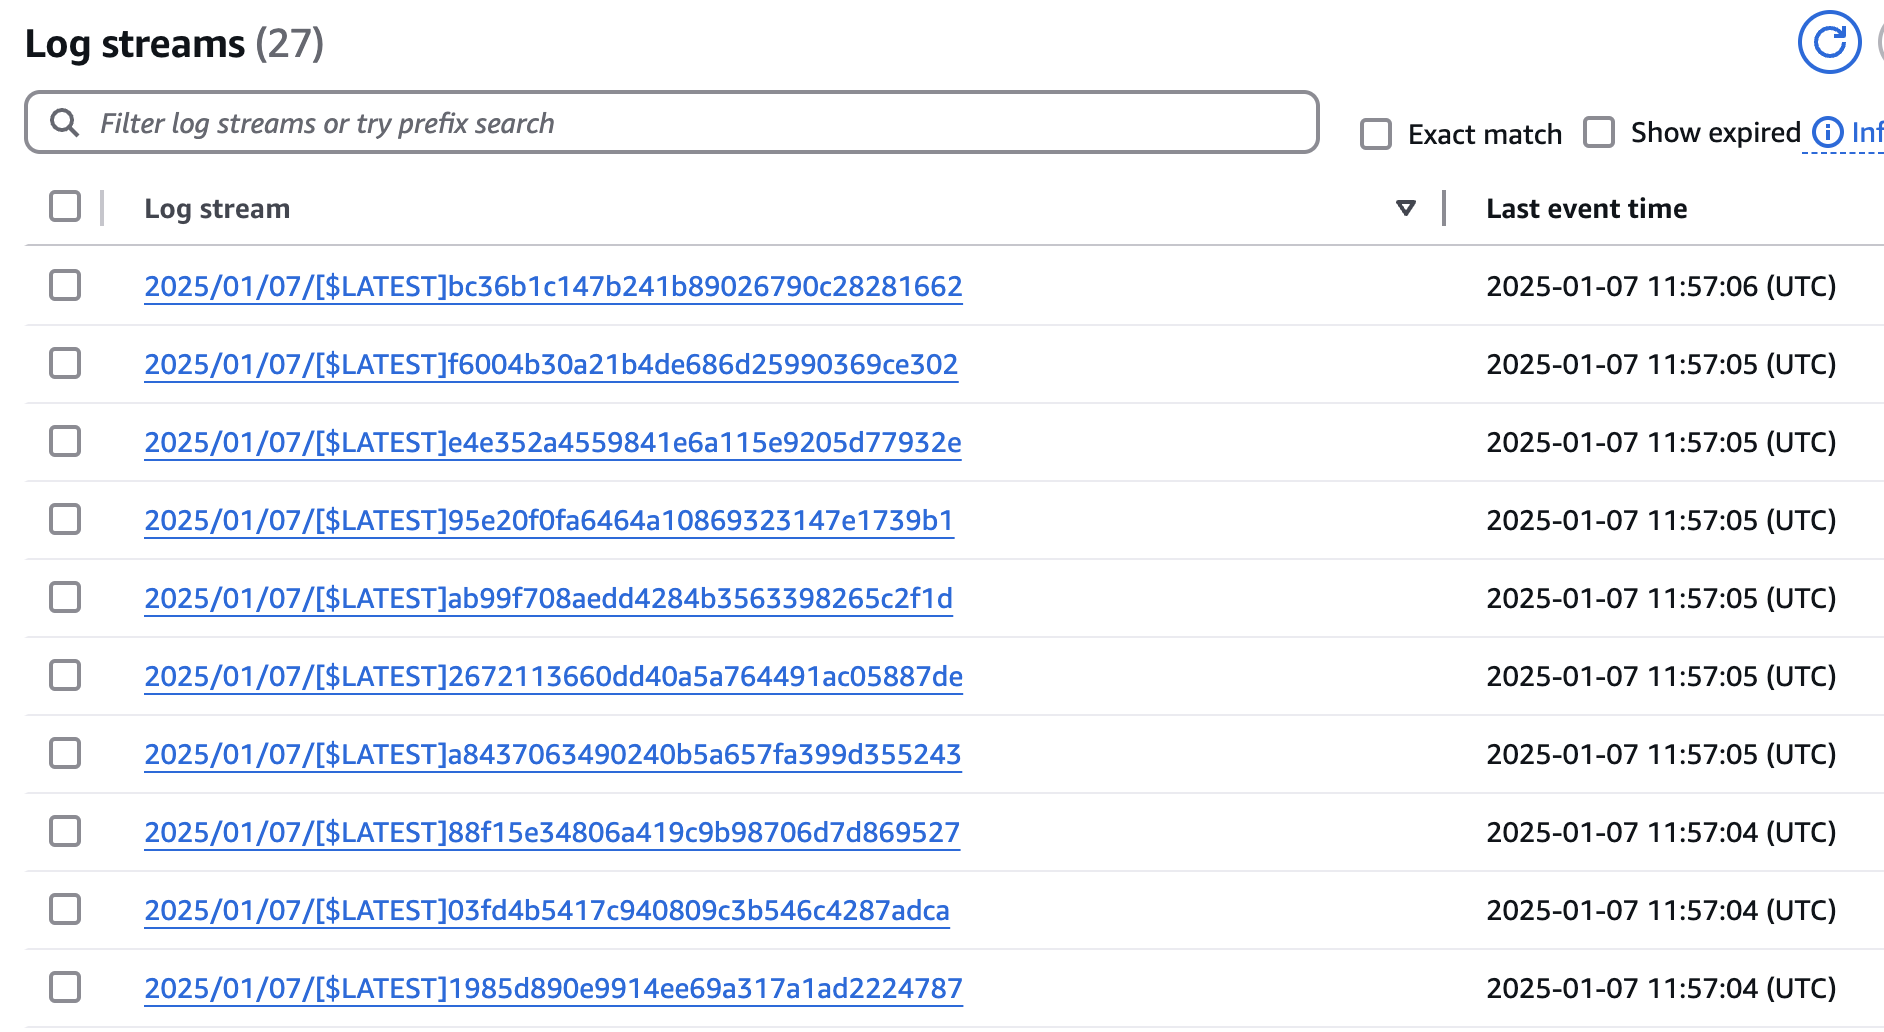Screen dimensions: 1884x1032
Task: Refresh the log streams list
Action: [x=1829, y=42]
